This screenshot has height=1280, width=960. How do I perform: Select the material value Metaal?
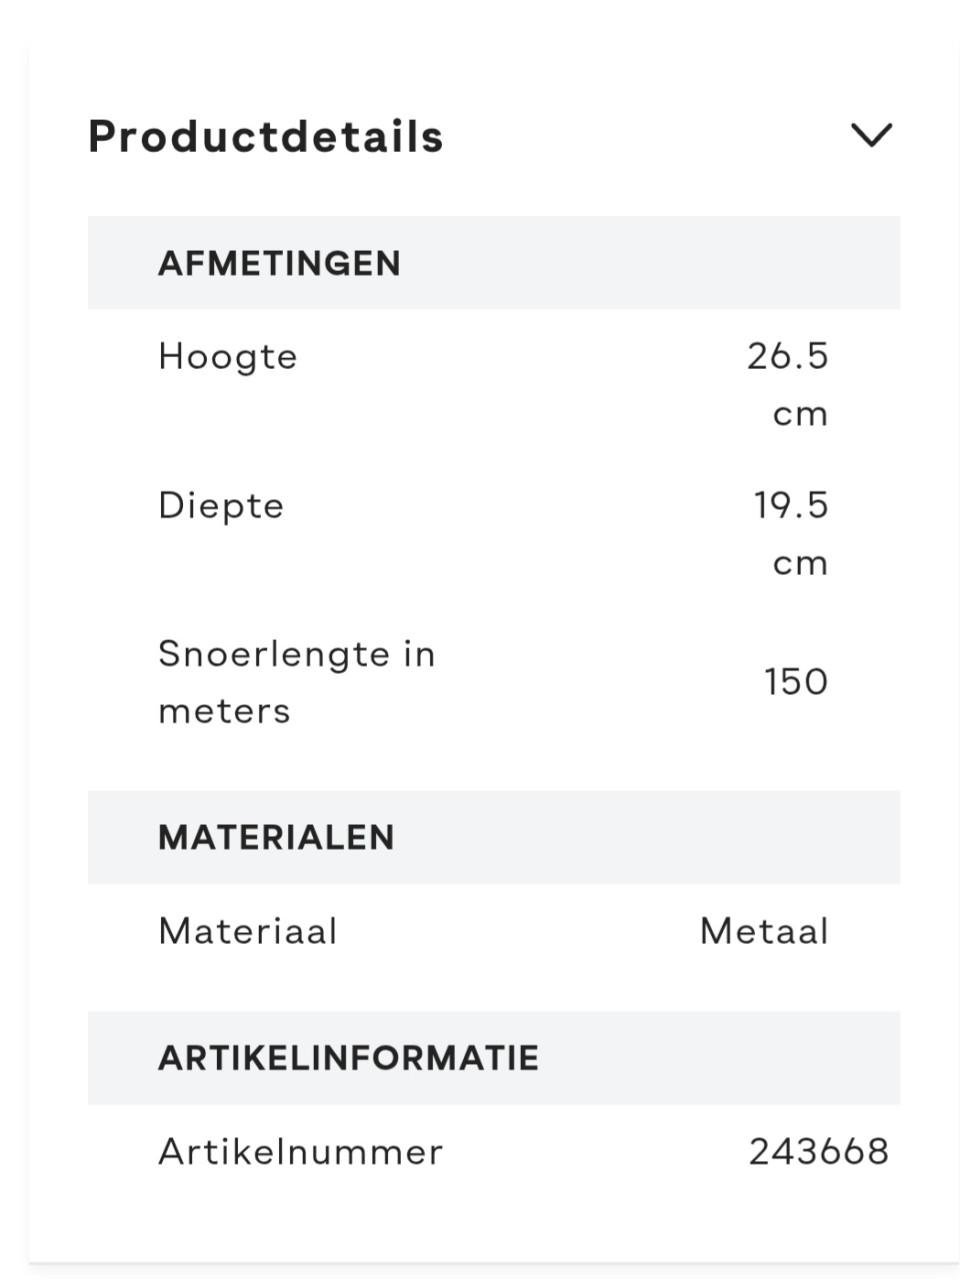[765, 930]
